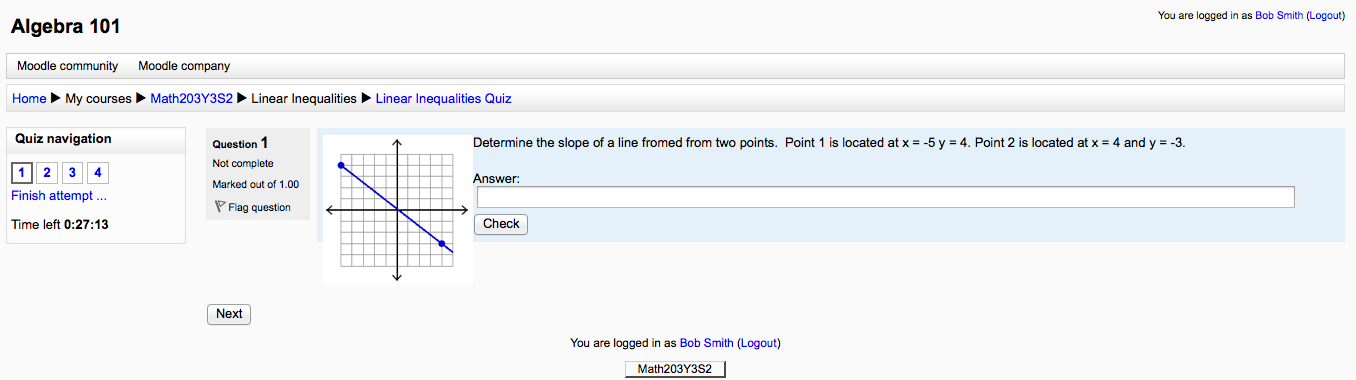Go to quiz question 1
This screenshot has width=1356, height=380.
[21, 173]
